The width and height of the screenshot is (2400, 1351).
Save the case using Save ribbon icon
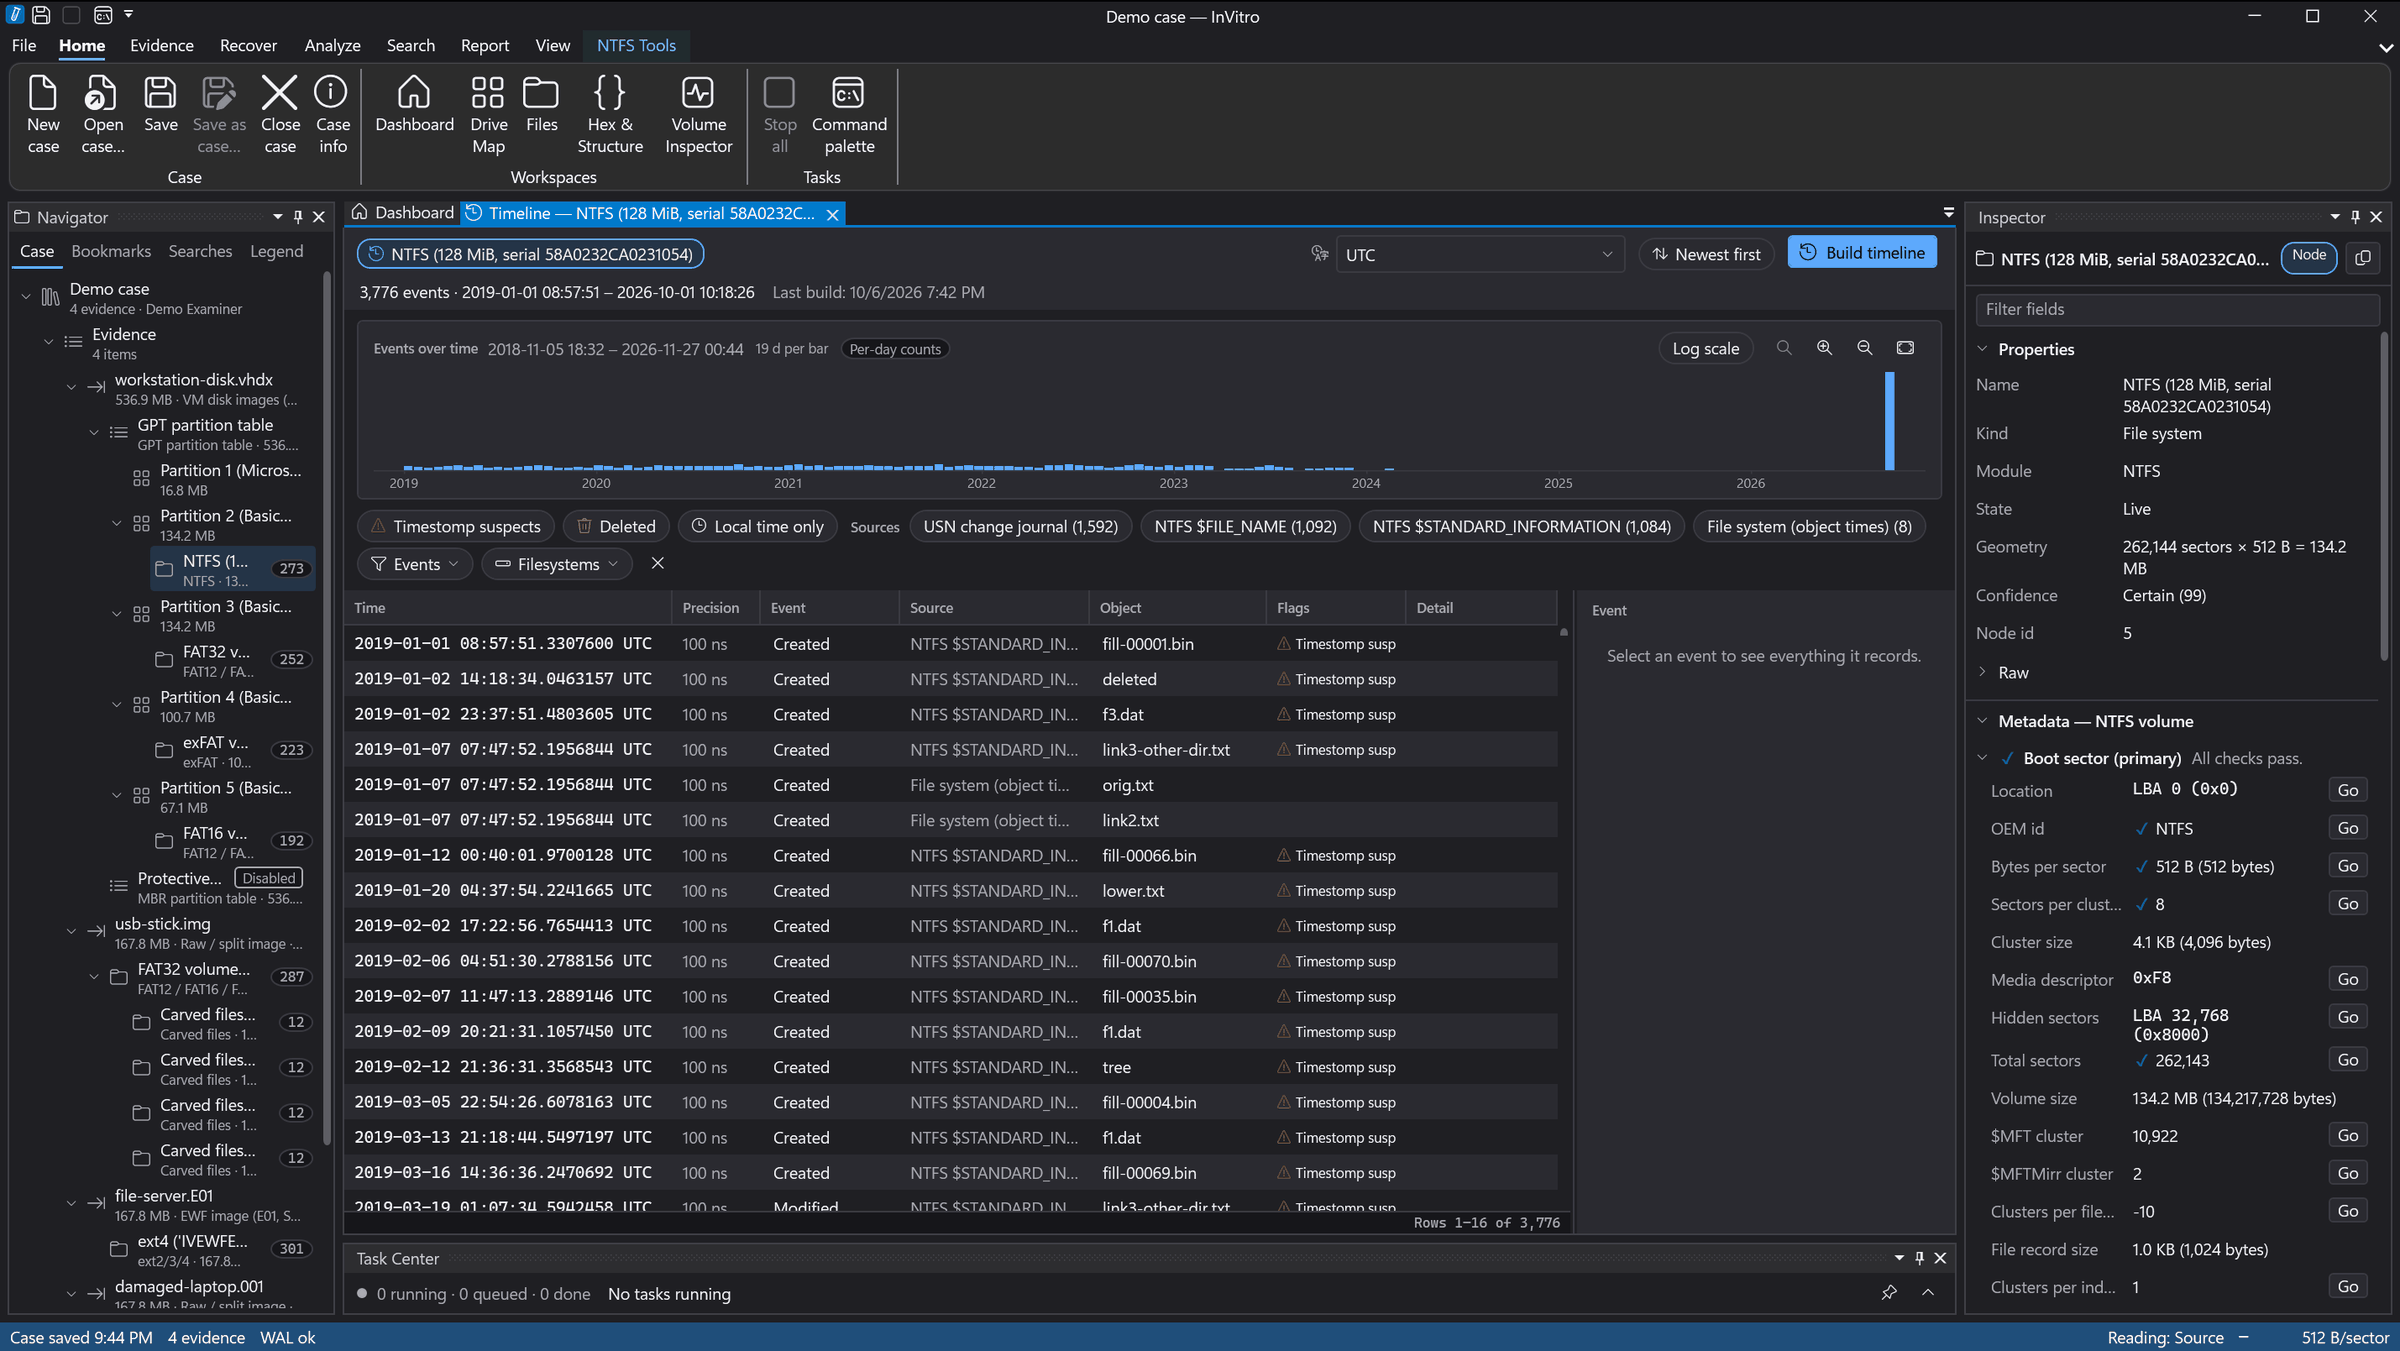pyautogui.click(x=160, y=104)
